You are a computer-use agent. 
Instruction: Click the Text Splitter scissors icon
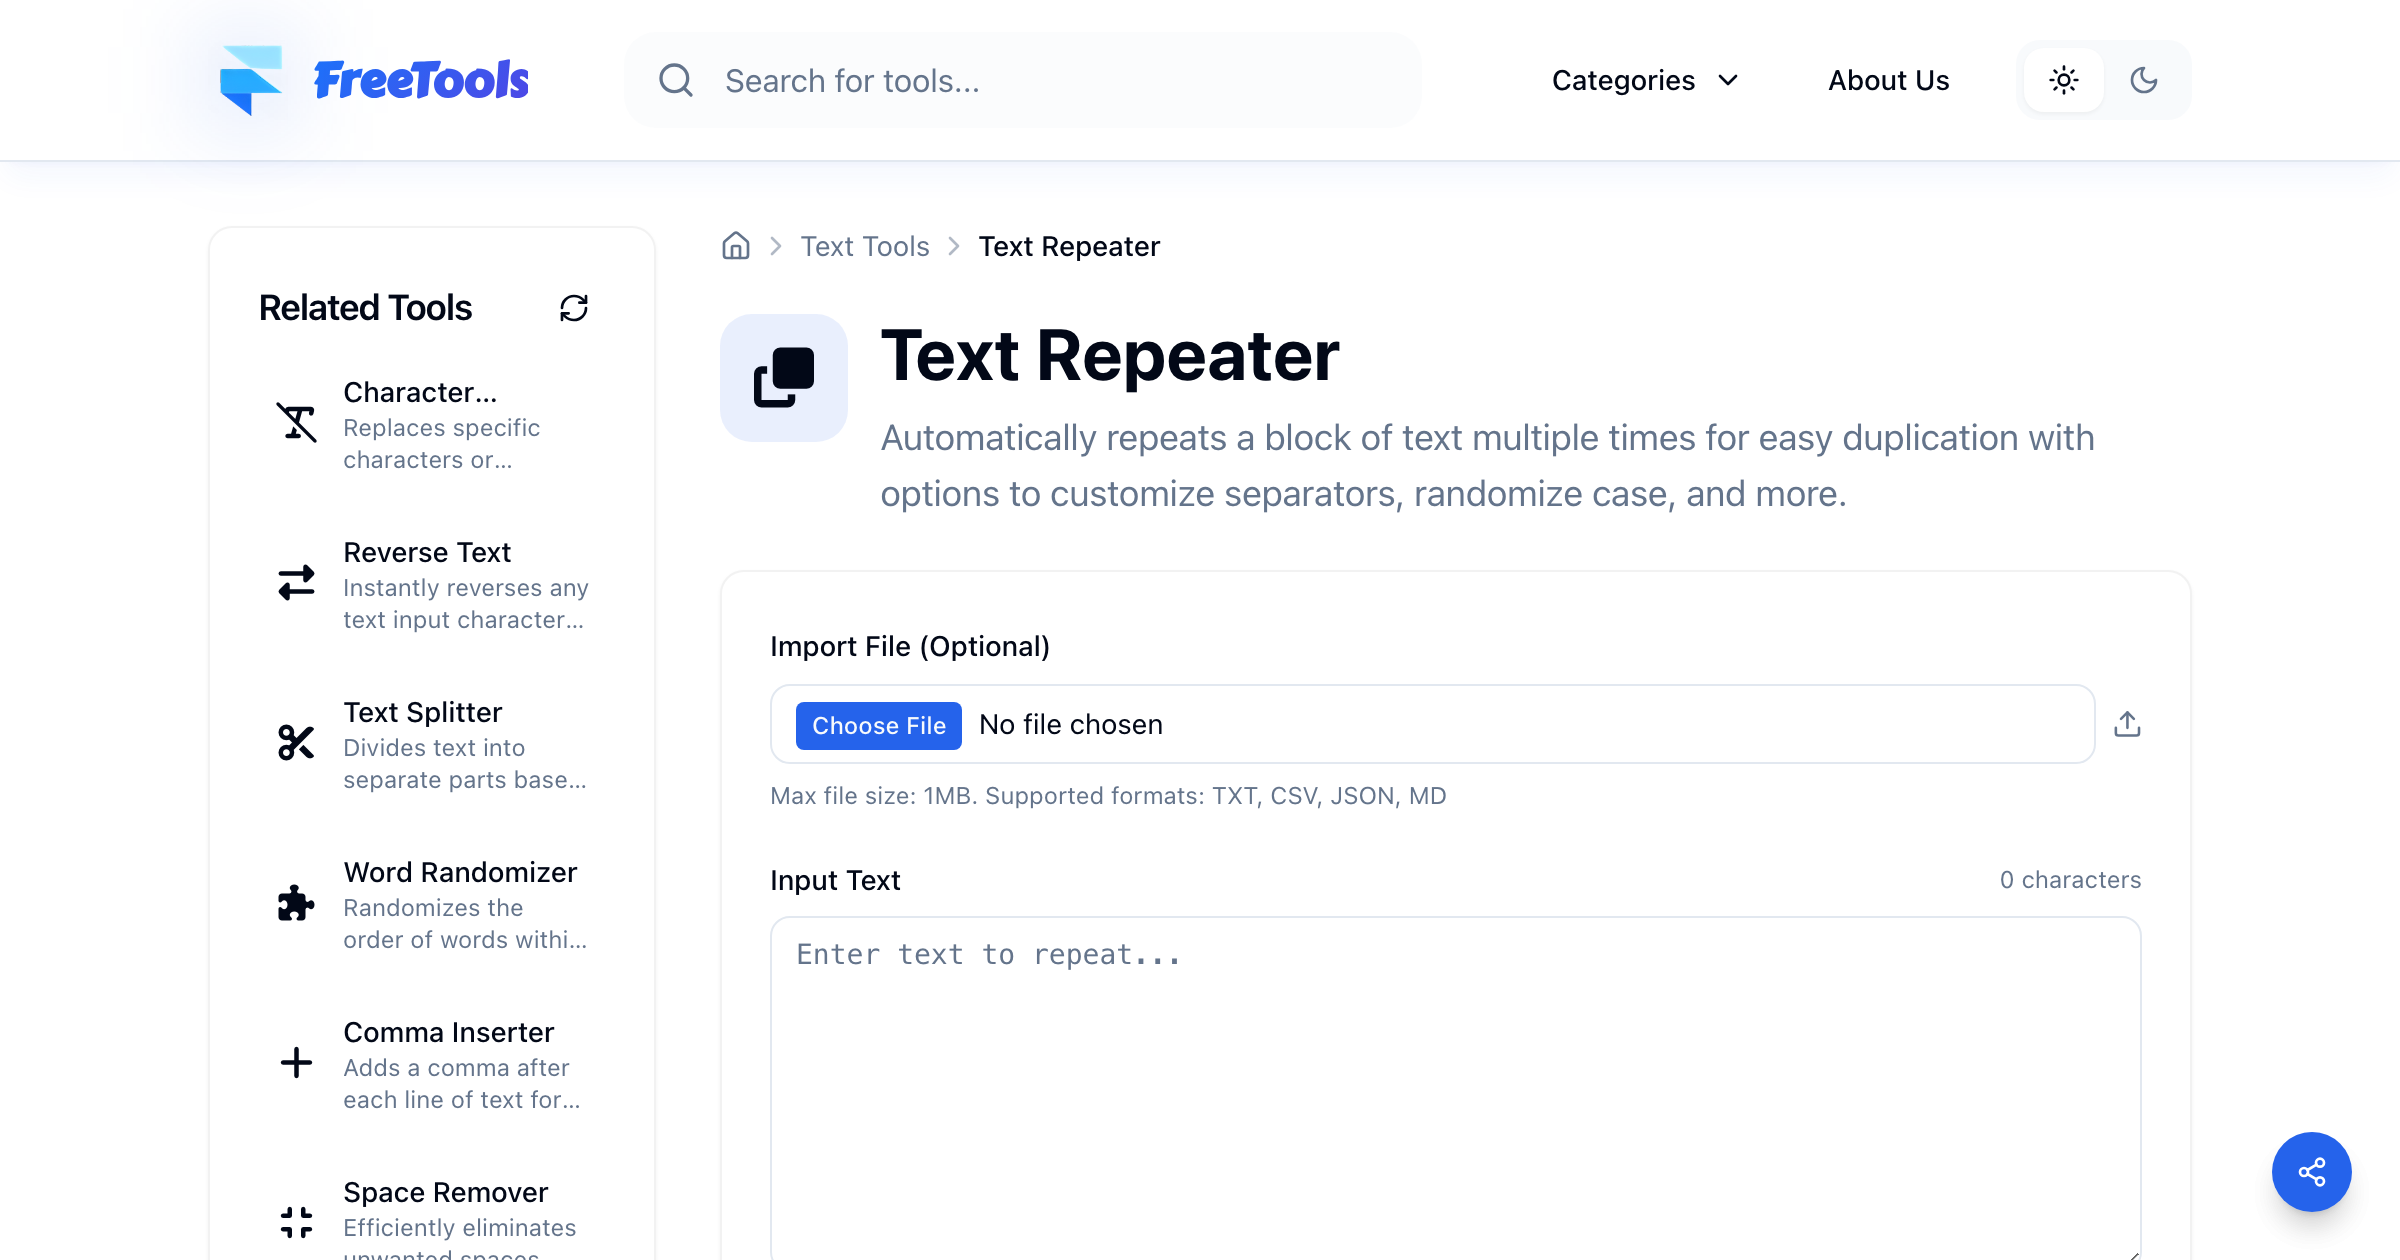pyautogui.click(x=296, y=742)
